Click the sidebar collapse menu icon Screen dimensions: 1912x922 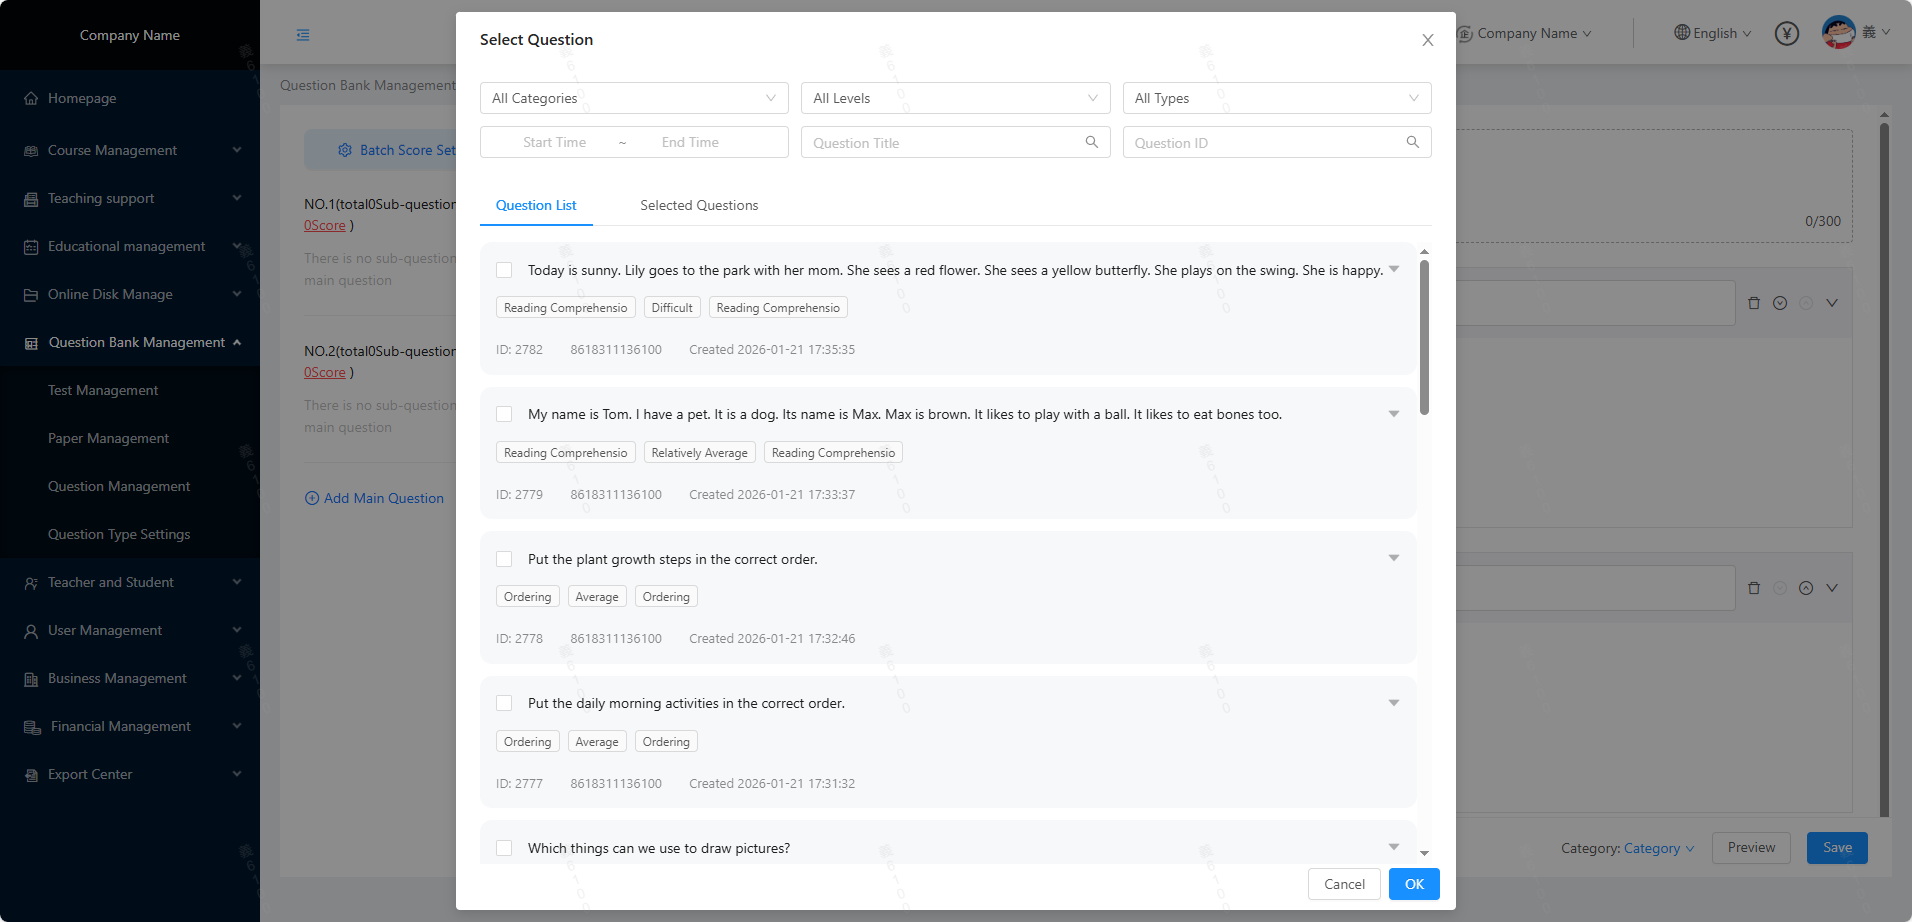[x=303, y=35]
